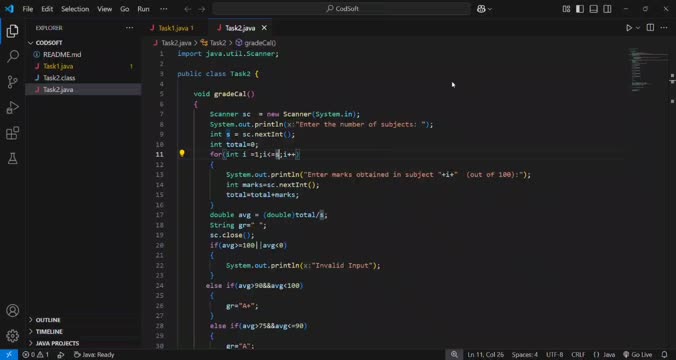
Task: Open the Source Control view
Action: tap(13, 81)
